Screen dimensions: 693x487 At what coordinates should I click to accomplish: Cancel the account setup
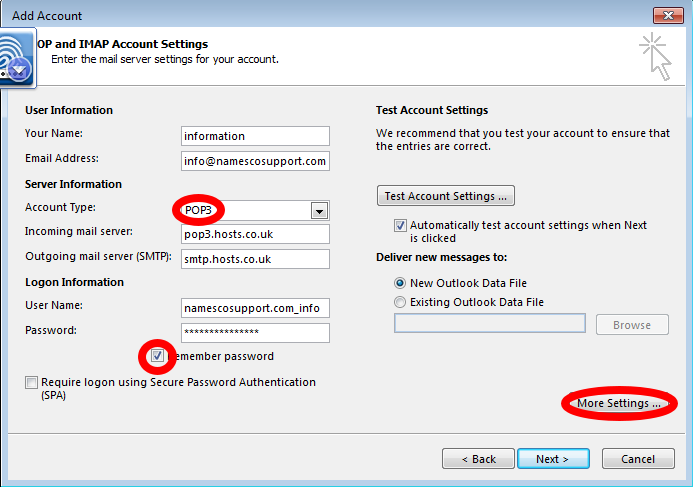[x=638, y=459]
